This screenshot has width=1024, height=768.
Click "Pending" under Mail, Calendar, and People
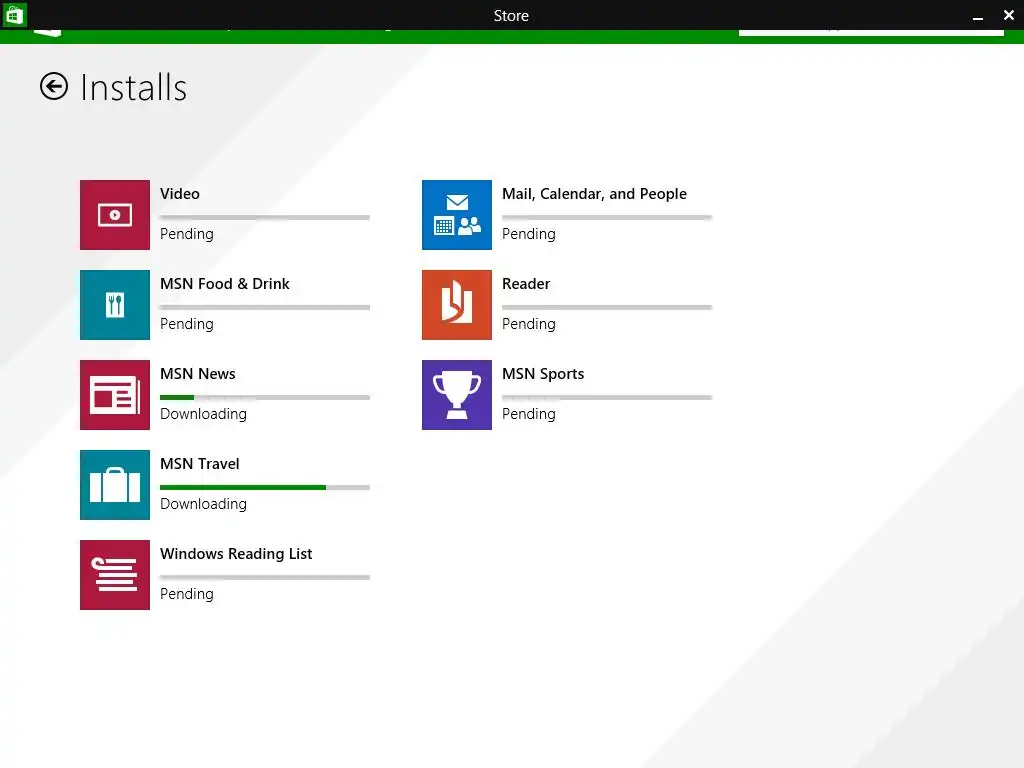529,234
